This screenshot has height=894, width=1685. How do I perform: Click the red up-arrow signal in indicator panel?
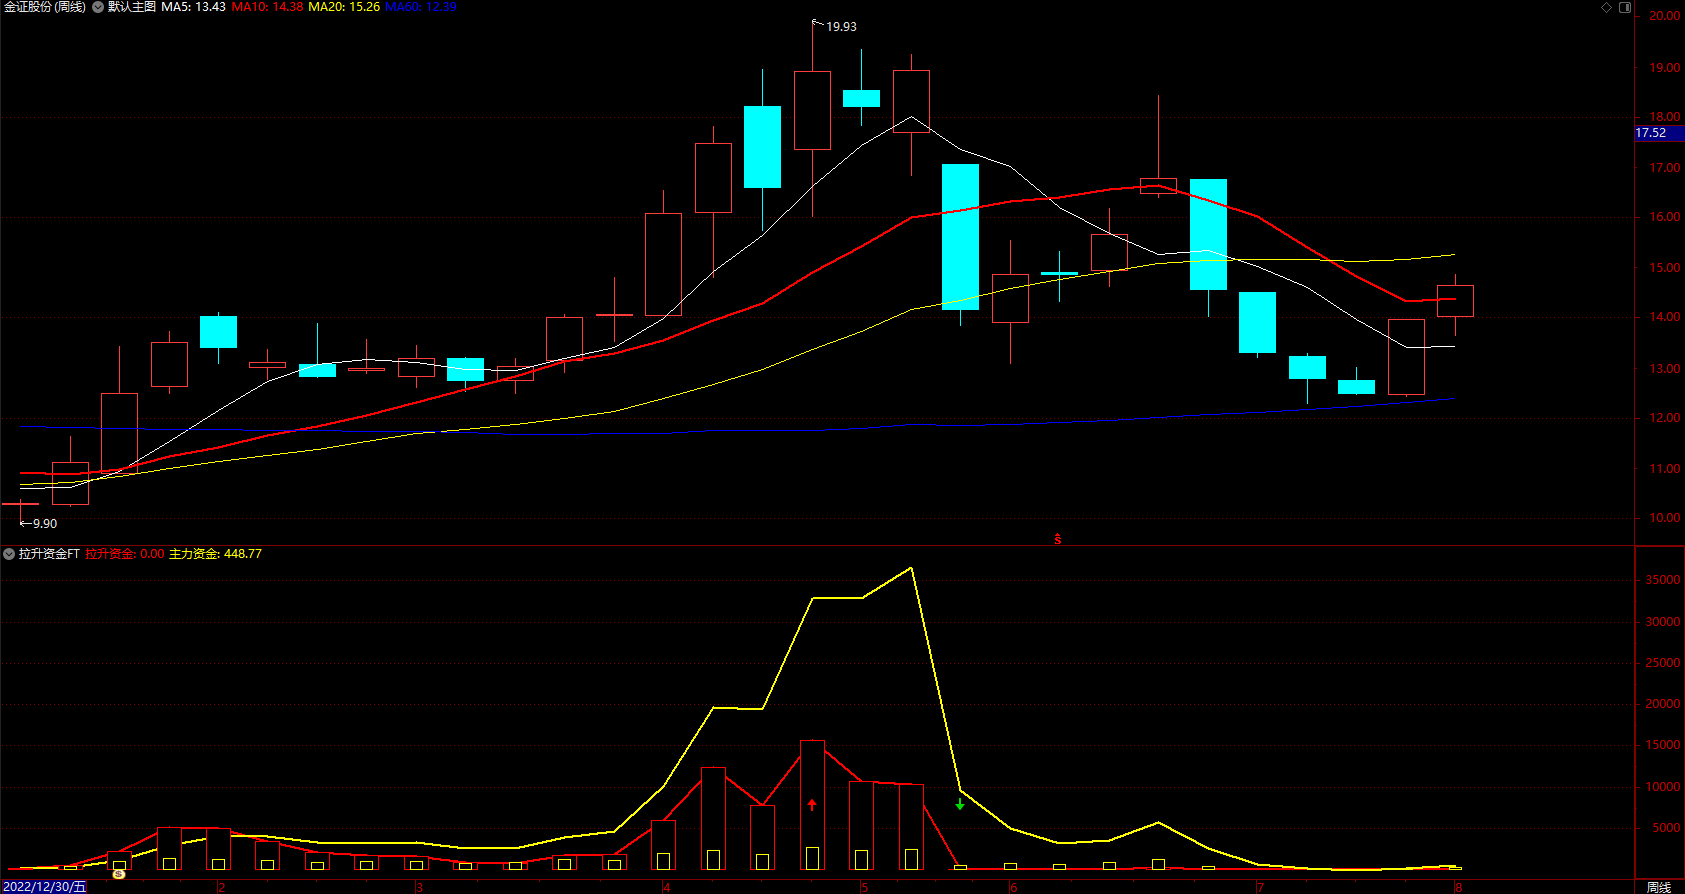pos(812,804)
